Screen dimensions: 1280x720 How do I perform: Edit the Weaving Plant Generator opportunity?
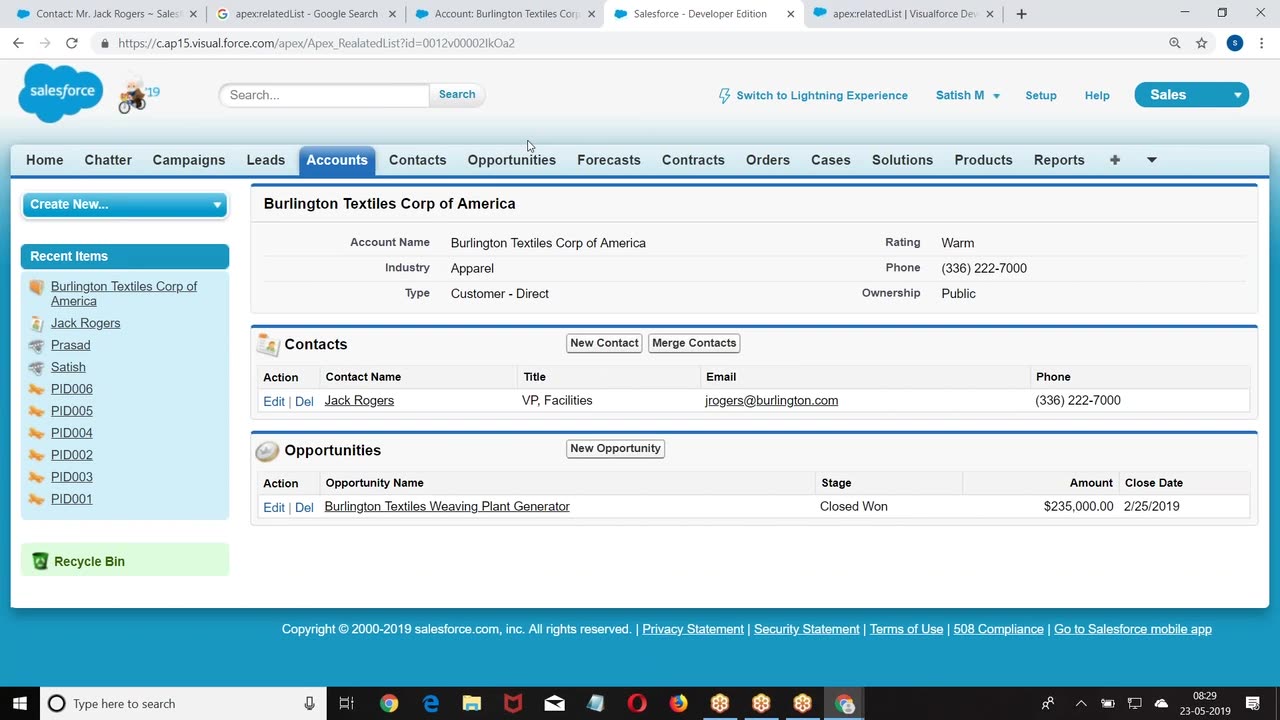coord(274,507)
